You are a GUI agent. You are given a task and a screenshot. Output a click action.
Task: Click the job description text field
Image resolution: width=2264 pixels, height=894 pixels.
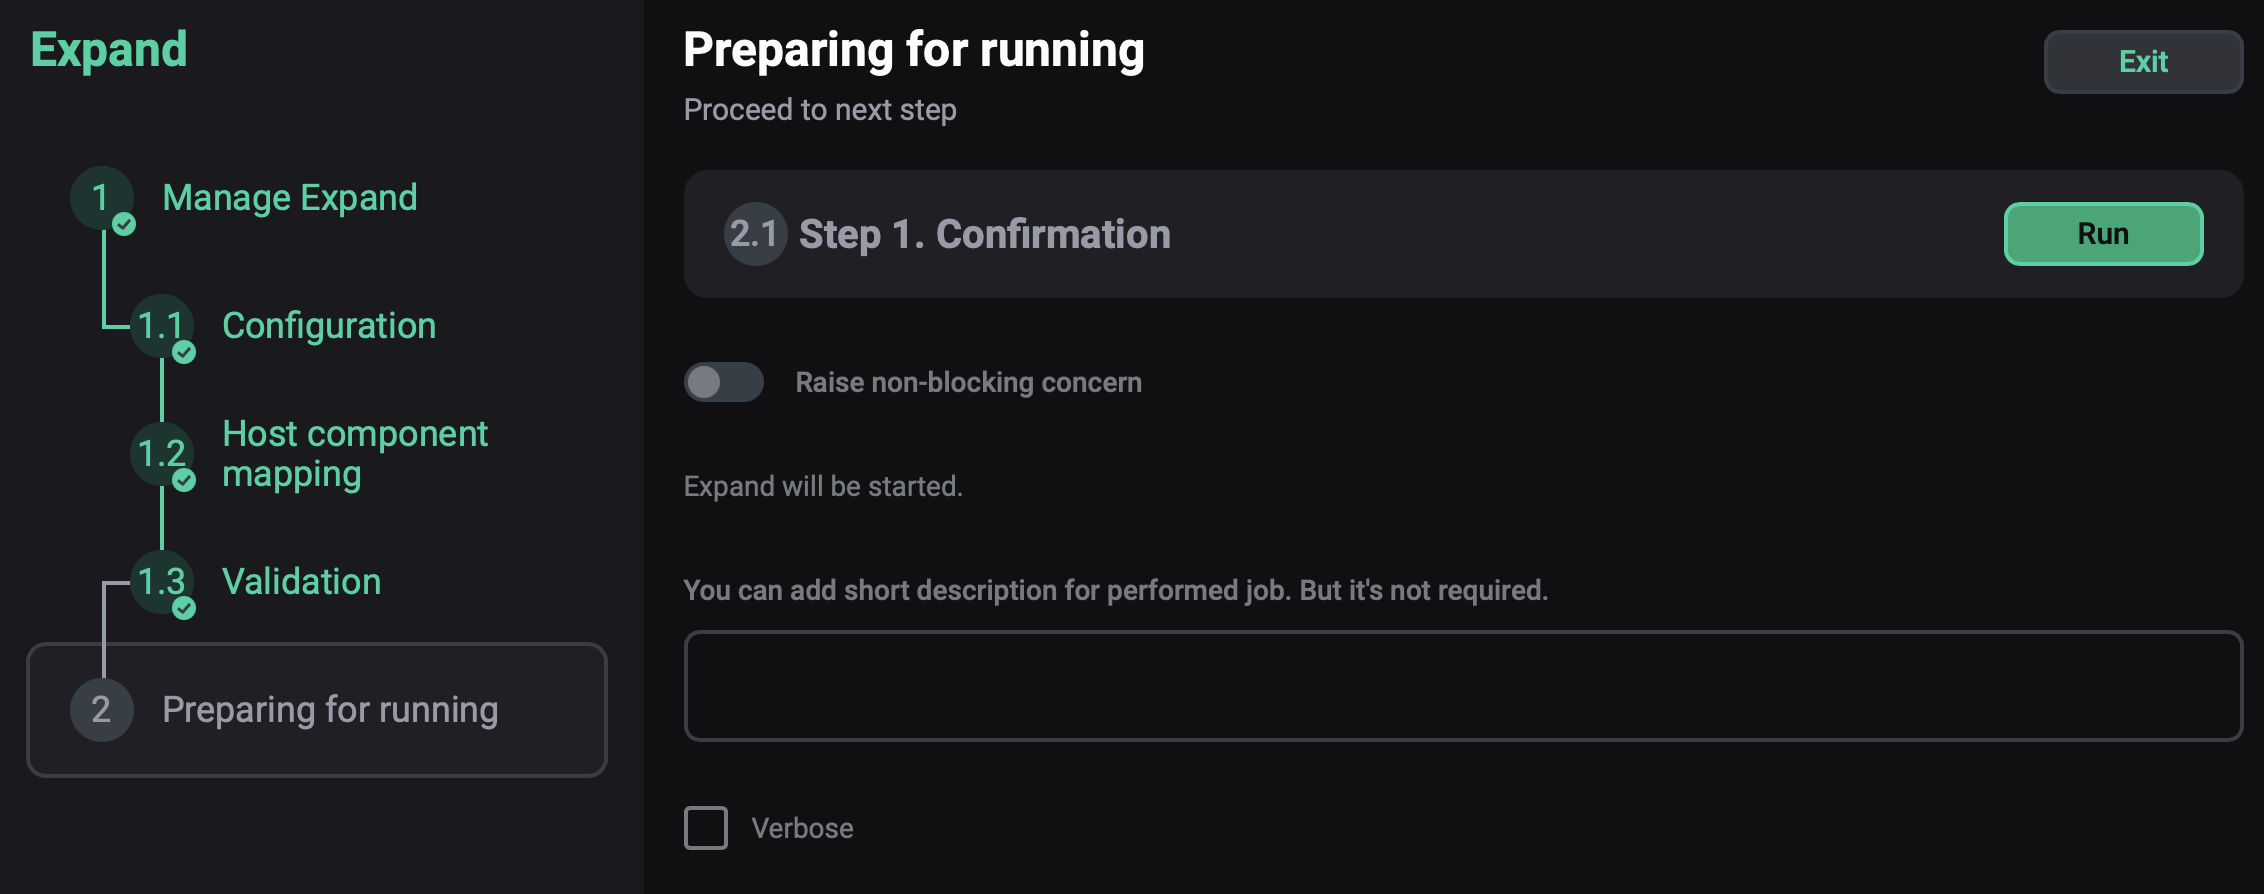1462,686
